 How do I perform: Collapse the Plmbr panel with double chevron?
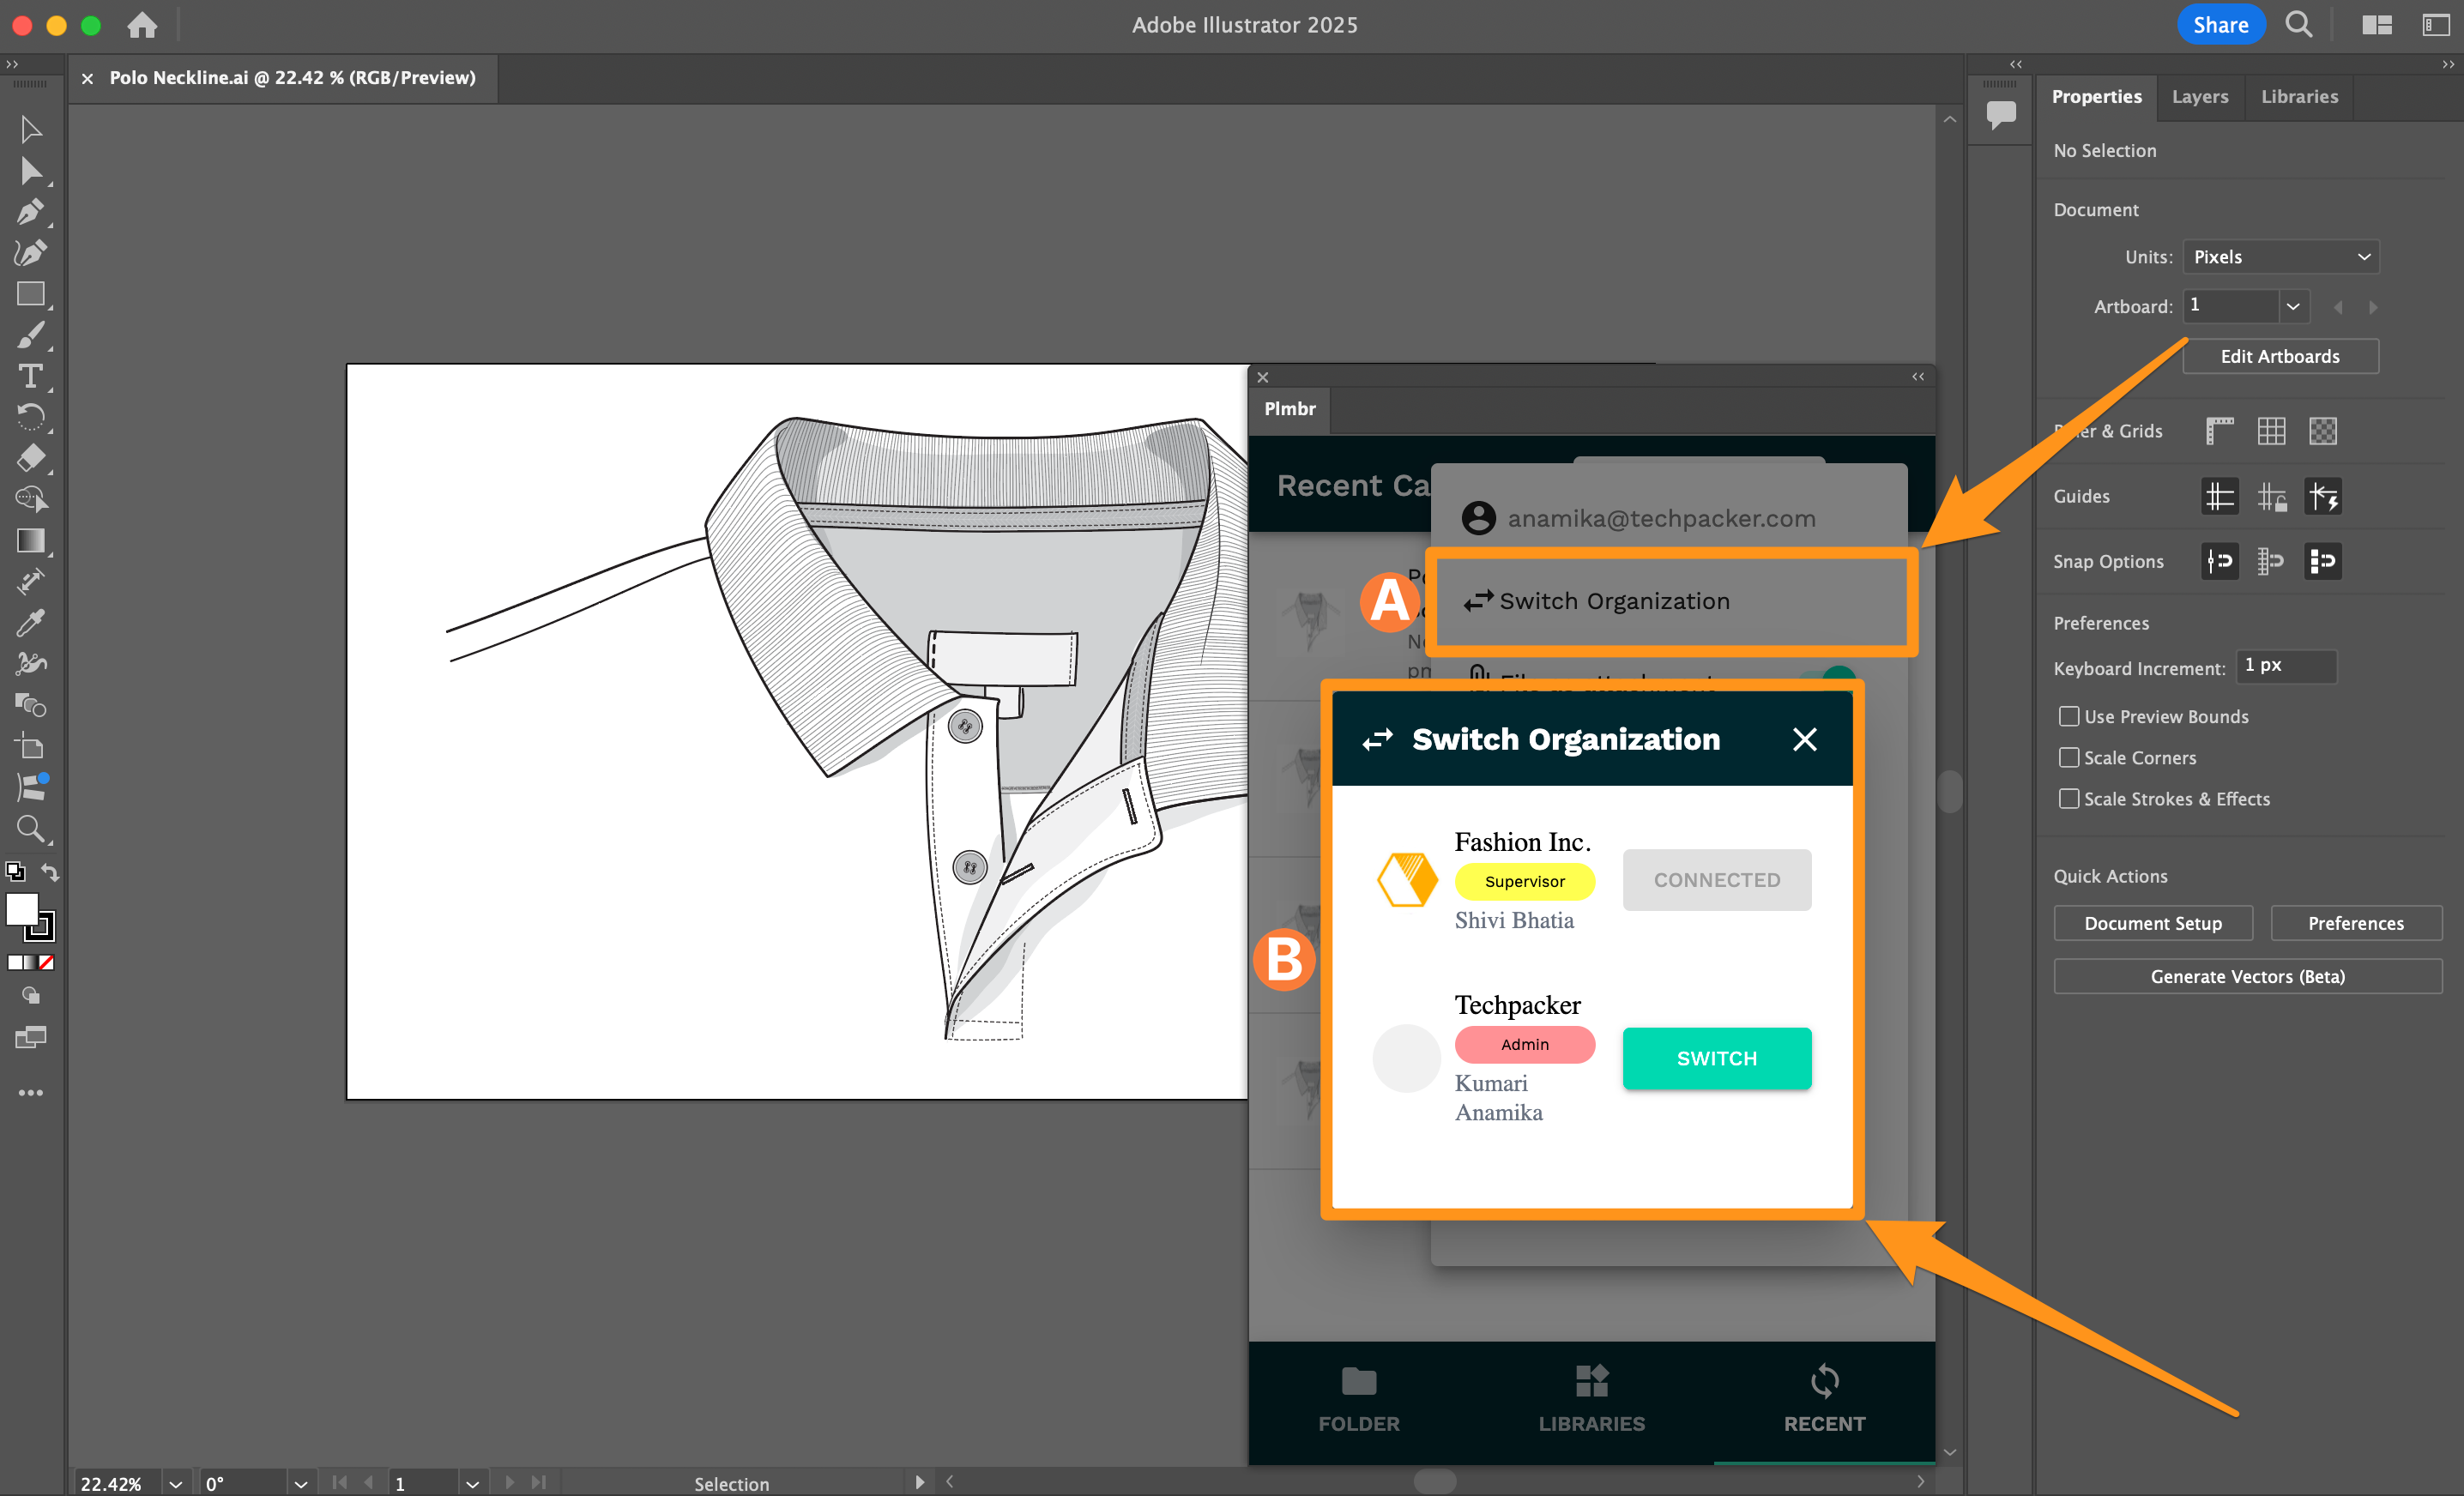1918,377
